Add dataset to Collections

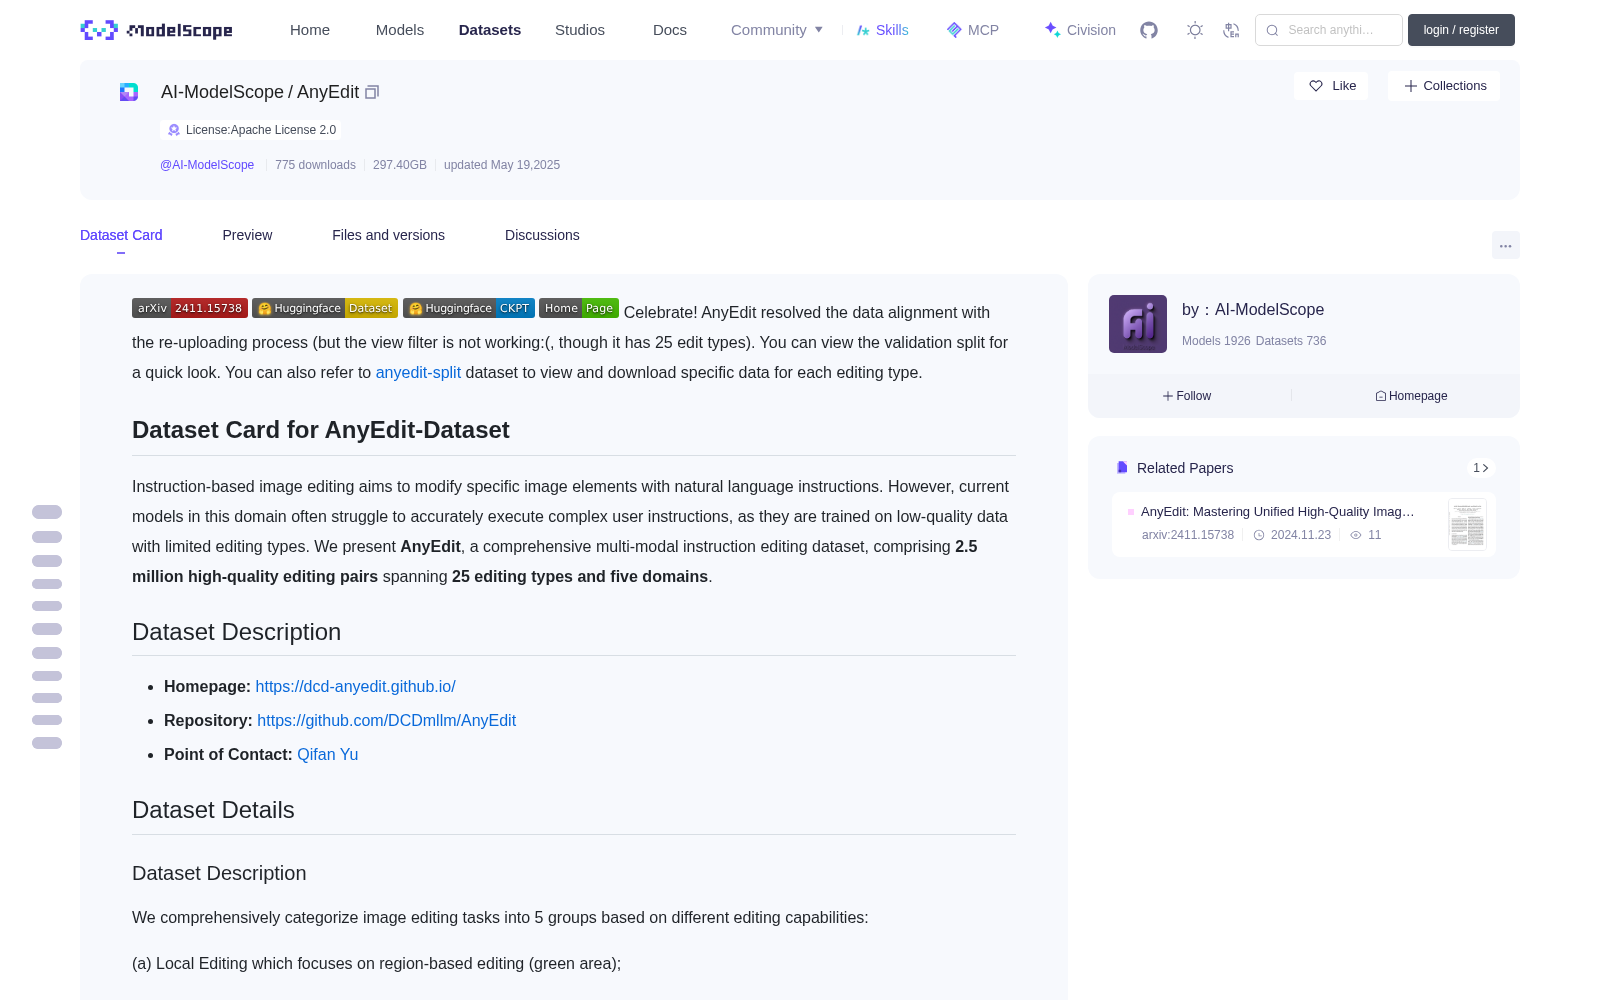[x=1444, y=86]
